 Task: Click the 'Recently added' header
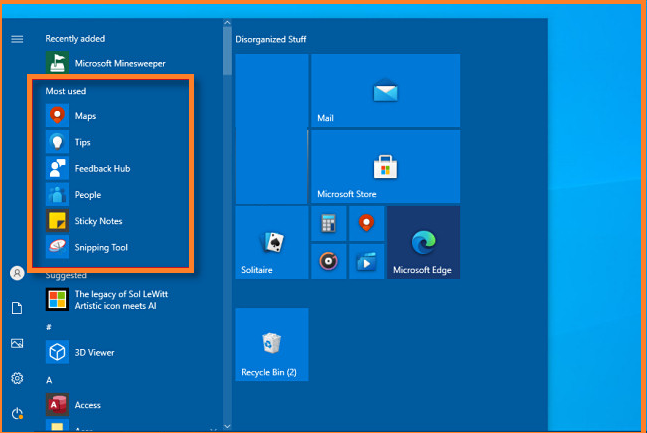pyautogui.click(x=75, y=39)
